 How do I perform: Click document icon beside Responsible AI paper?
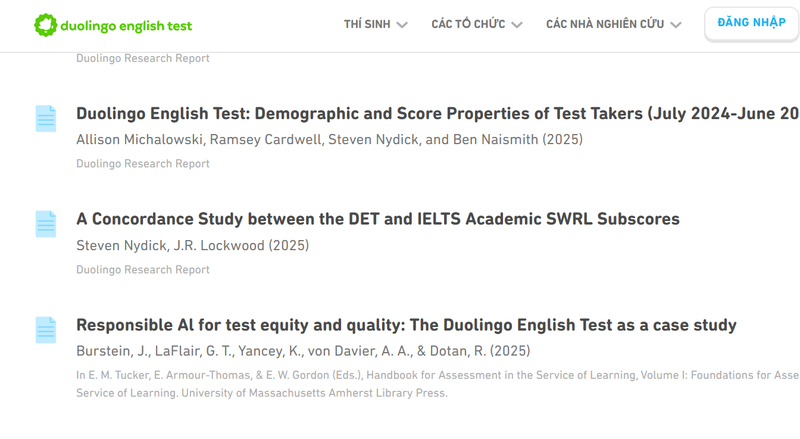[x=46, y=330]
